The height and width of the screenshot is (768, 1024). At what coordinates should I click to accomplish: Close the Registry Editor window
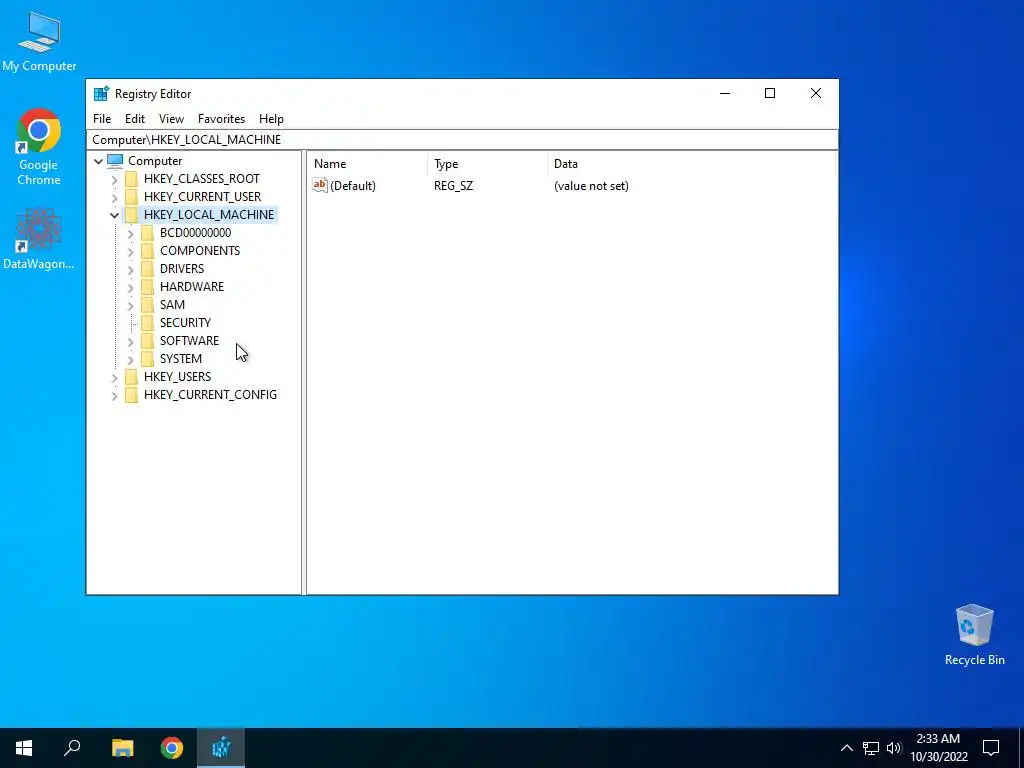pyautogui.click(x=816, y=93)
